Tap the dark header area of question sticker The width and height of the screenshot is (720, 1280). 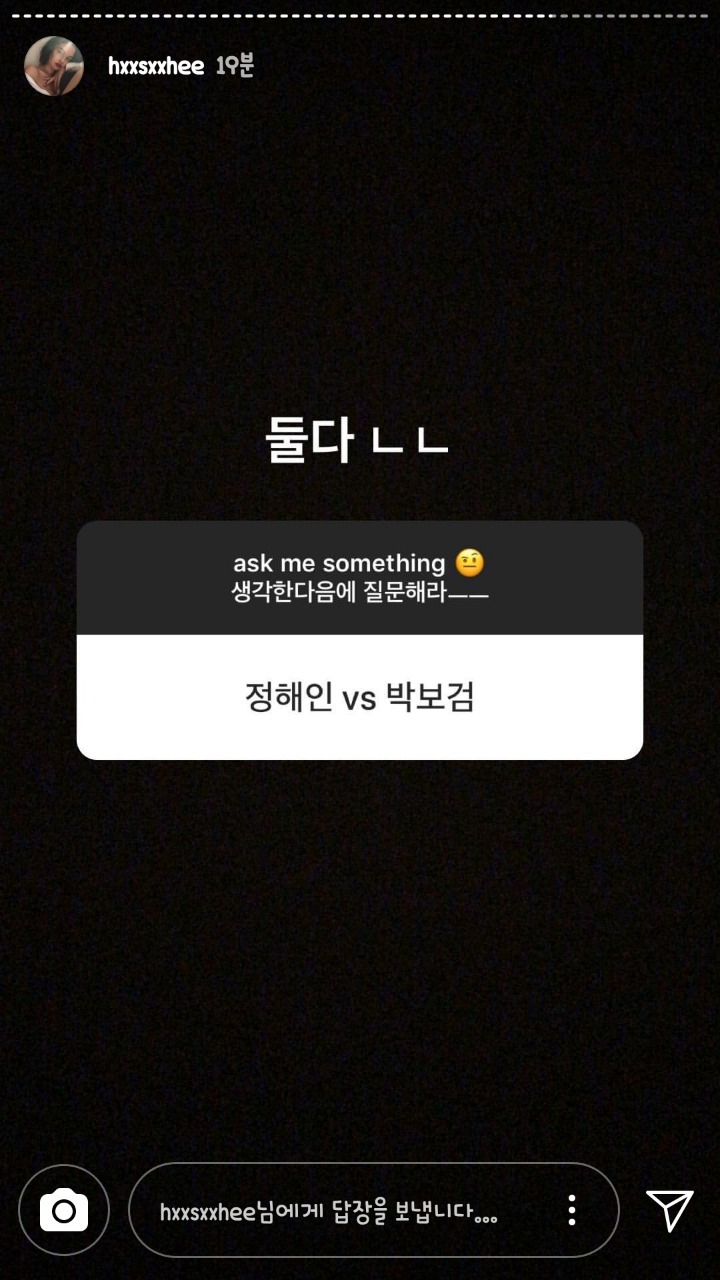360,578
